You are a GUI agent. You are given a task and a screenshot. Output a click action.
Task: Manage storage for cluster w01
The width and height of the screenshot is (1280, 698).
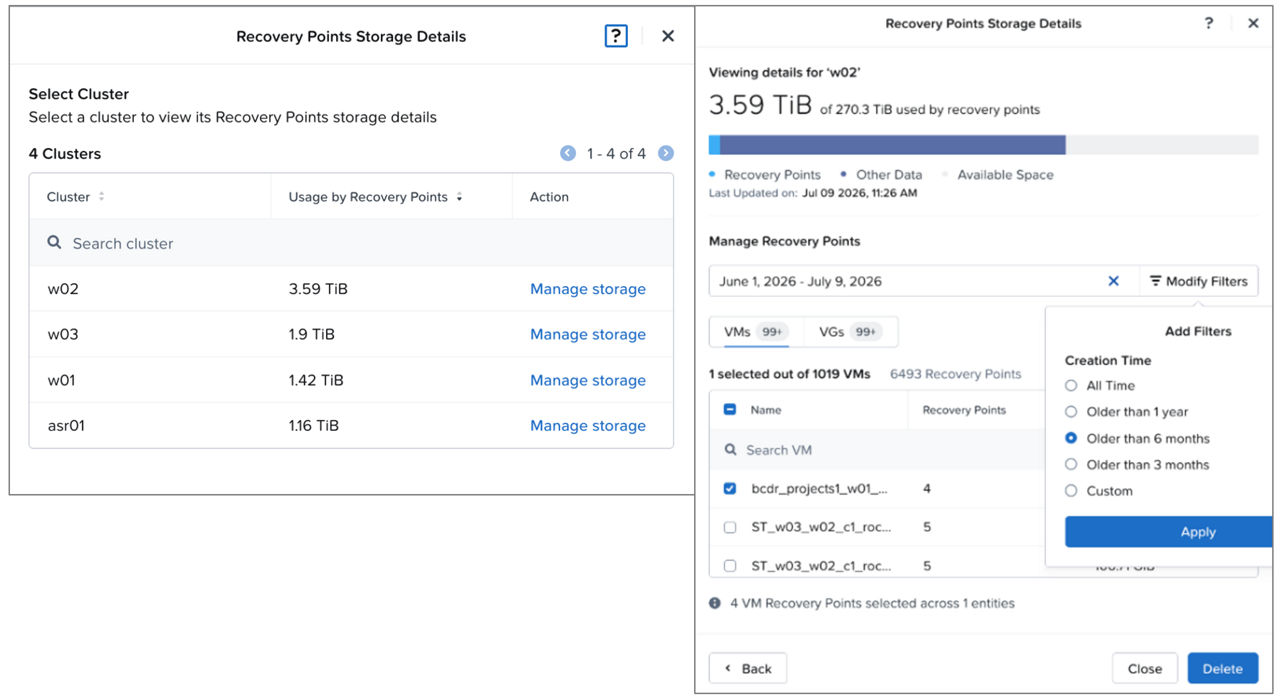pos(588,380)
